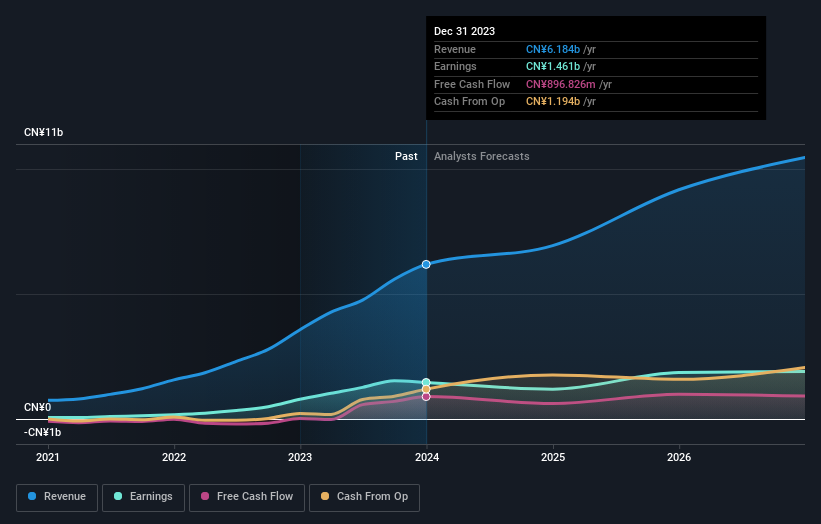The image size is (821, 524).
Task: Click the Cash From Op label in tooltip
Action: point(470,102)
